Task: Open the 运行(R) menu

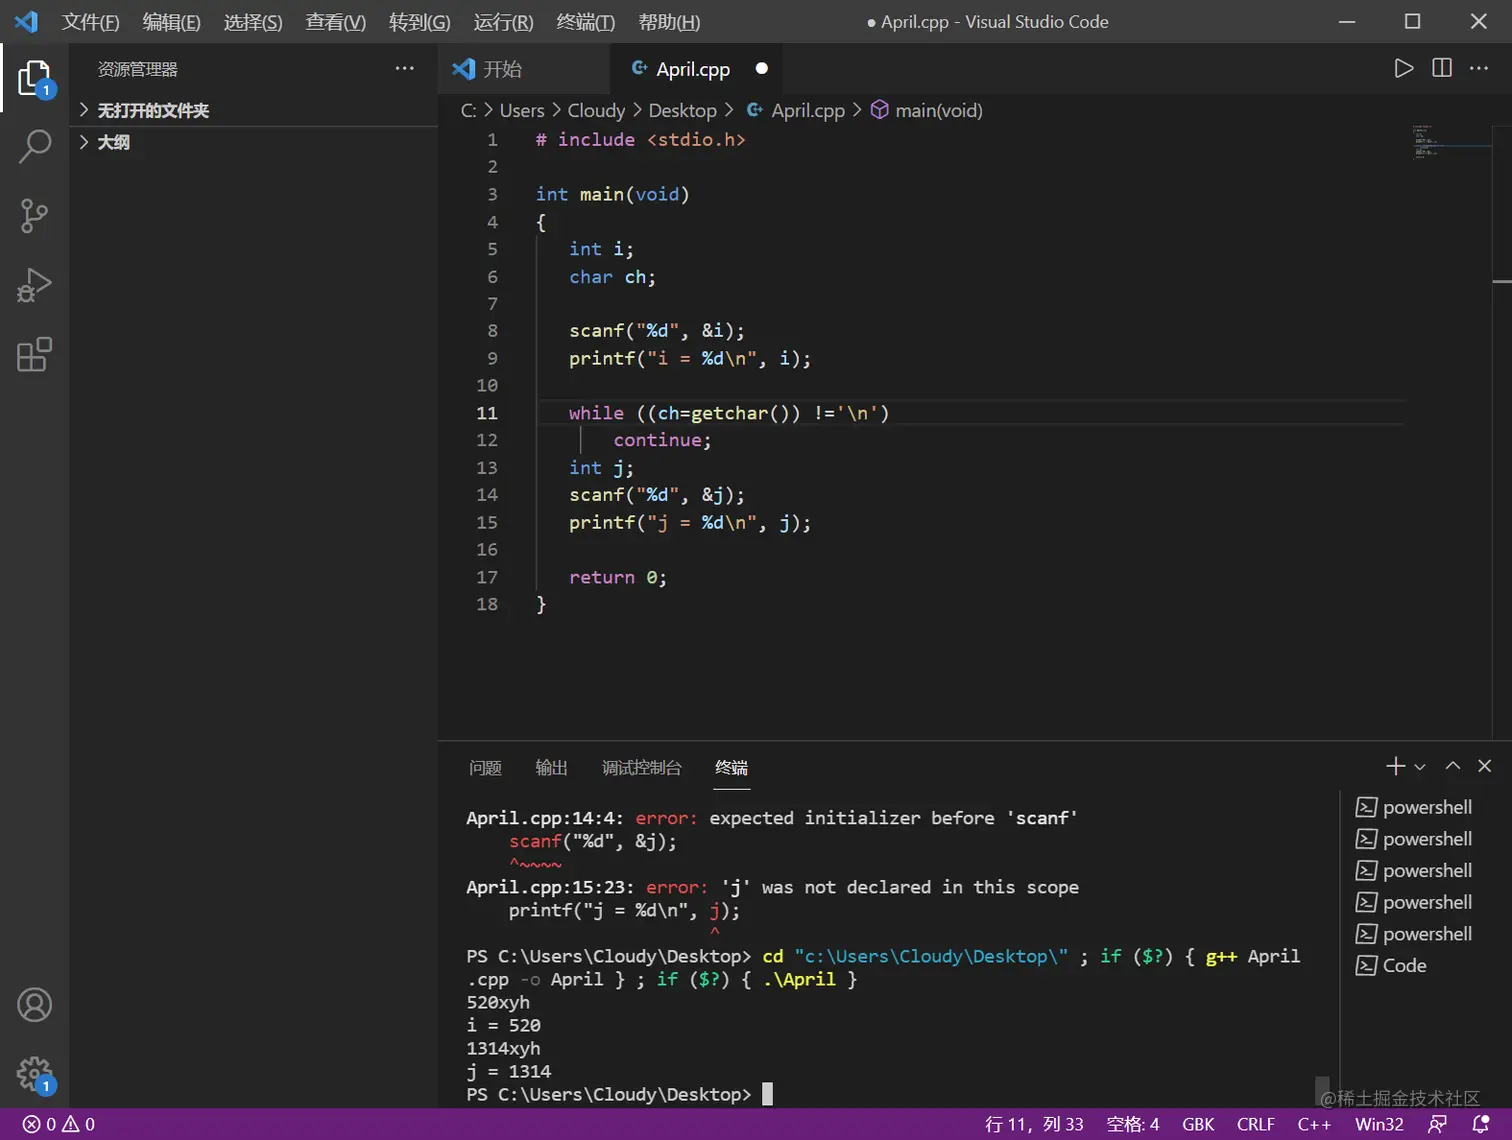Action: (503, 21)
